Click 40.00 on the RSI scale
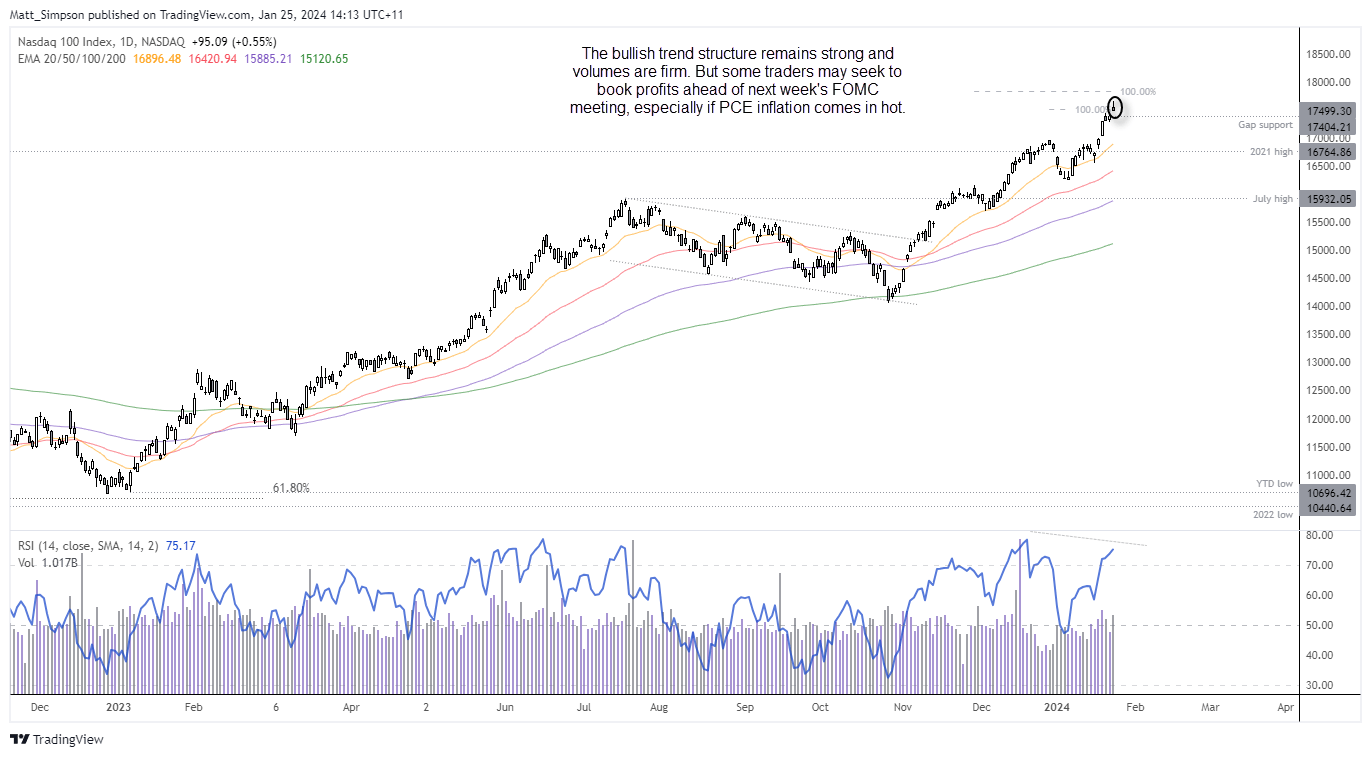The image size is (1371, 757). point(1322,656)
